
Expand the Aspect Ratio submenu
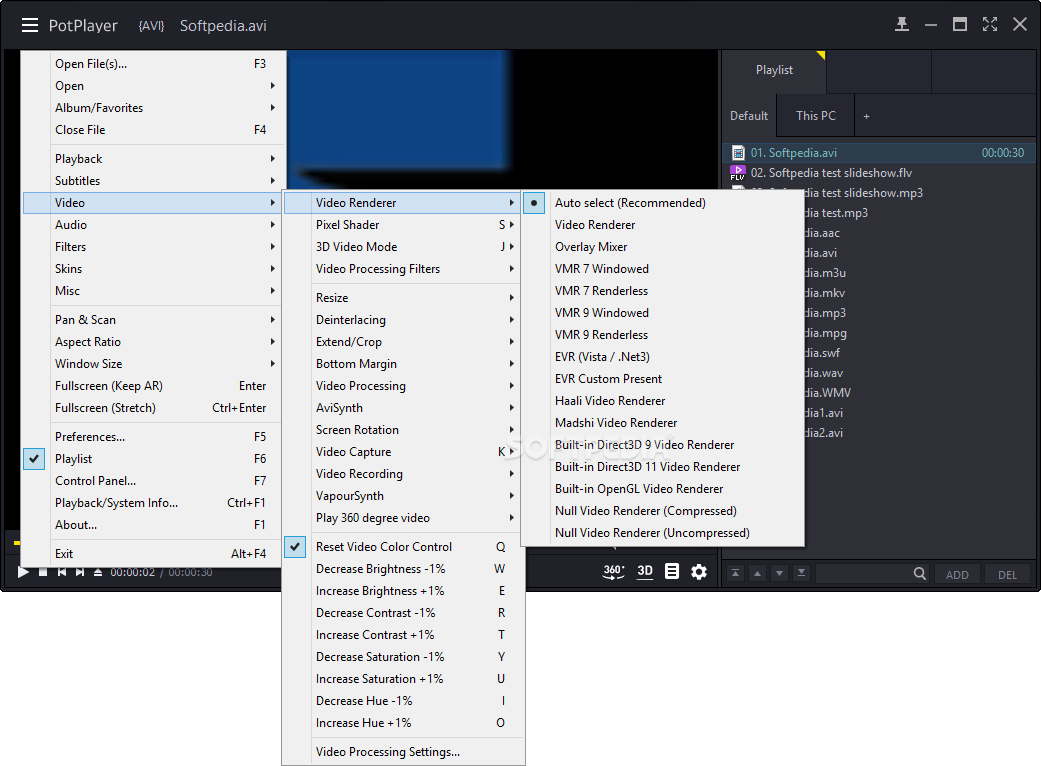point(153,342)
